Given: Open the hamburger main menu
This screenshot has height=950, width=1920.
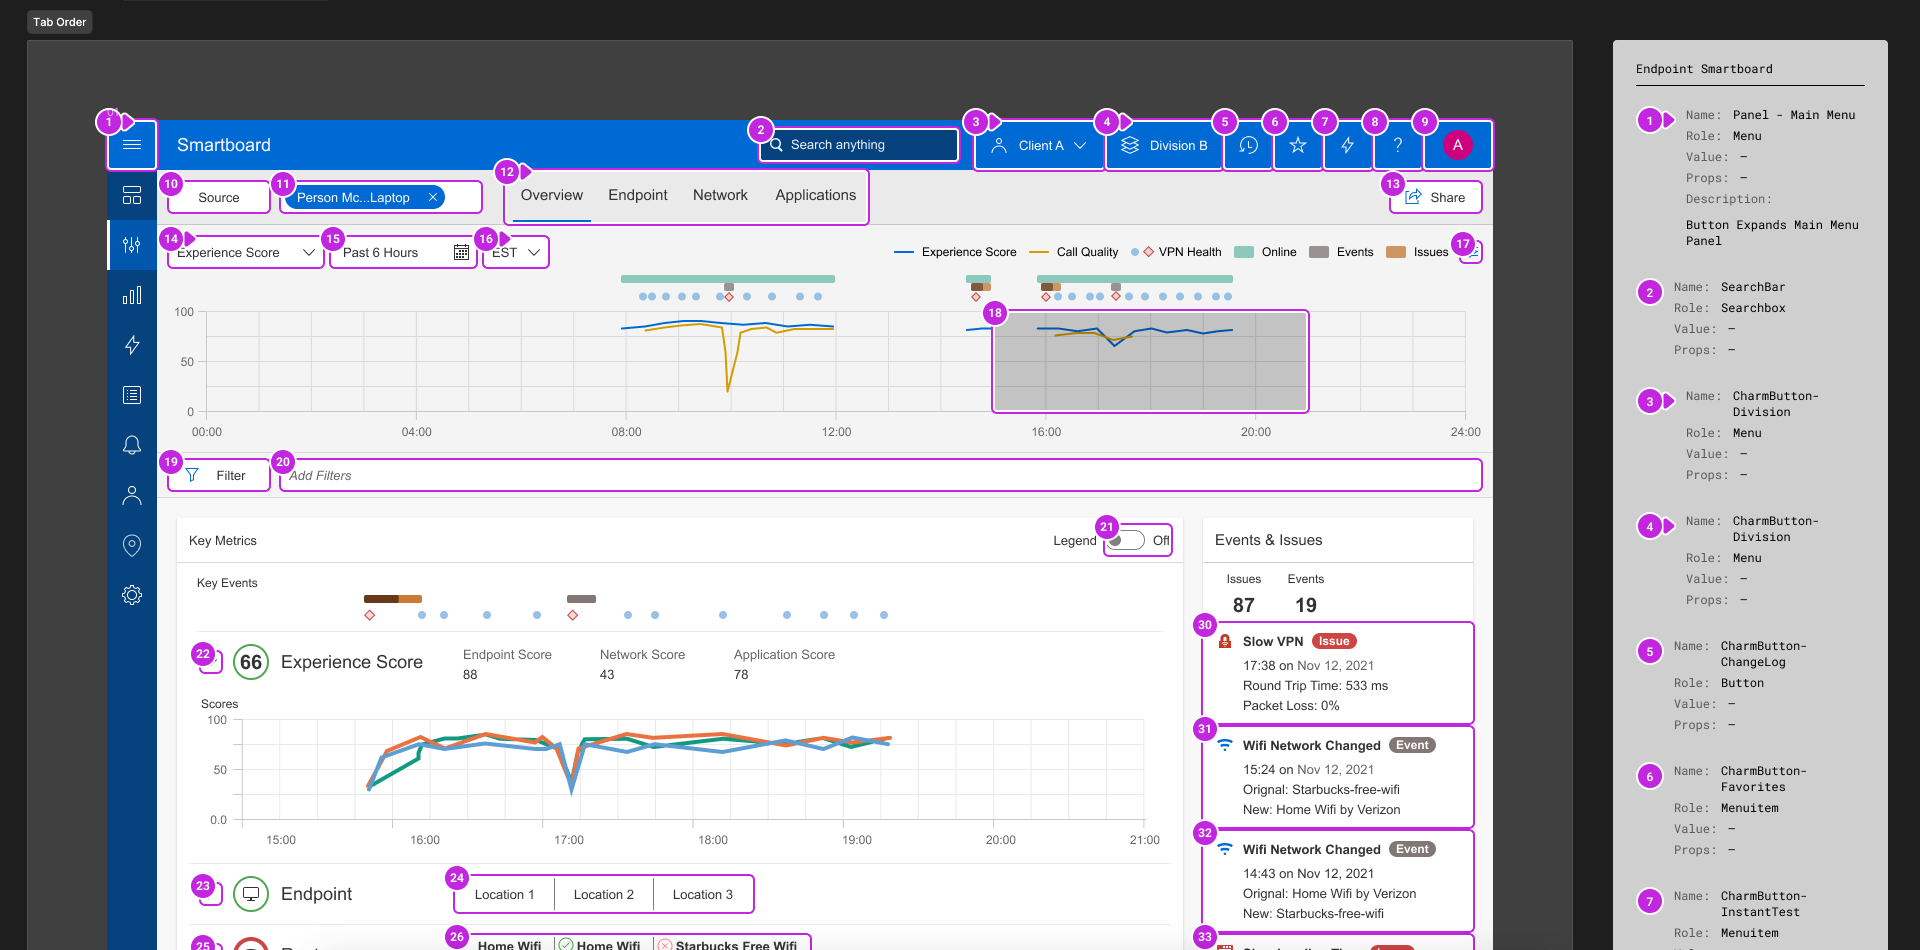Looking at the screenshot, I should [131, 145].
